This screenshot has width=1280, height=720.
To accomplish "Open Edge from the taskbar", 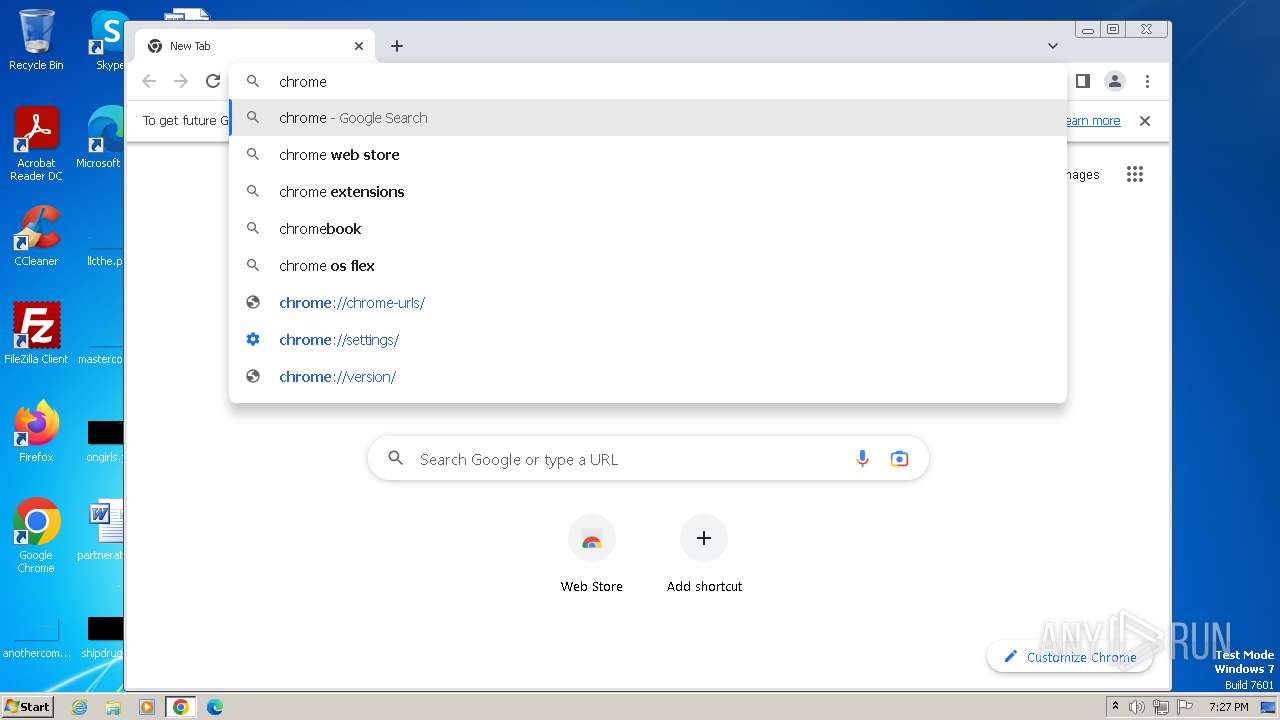I will [x=214, y=707].
